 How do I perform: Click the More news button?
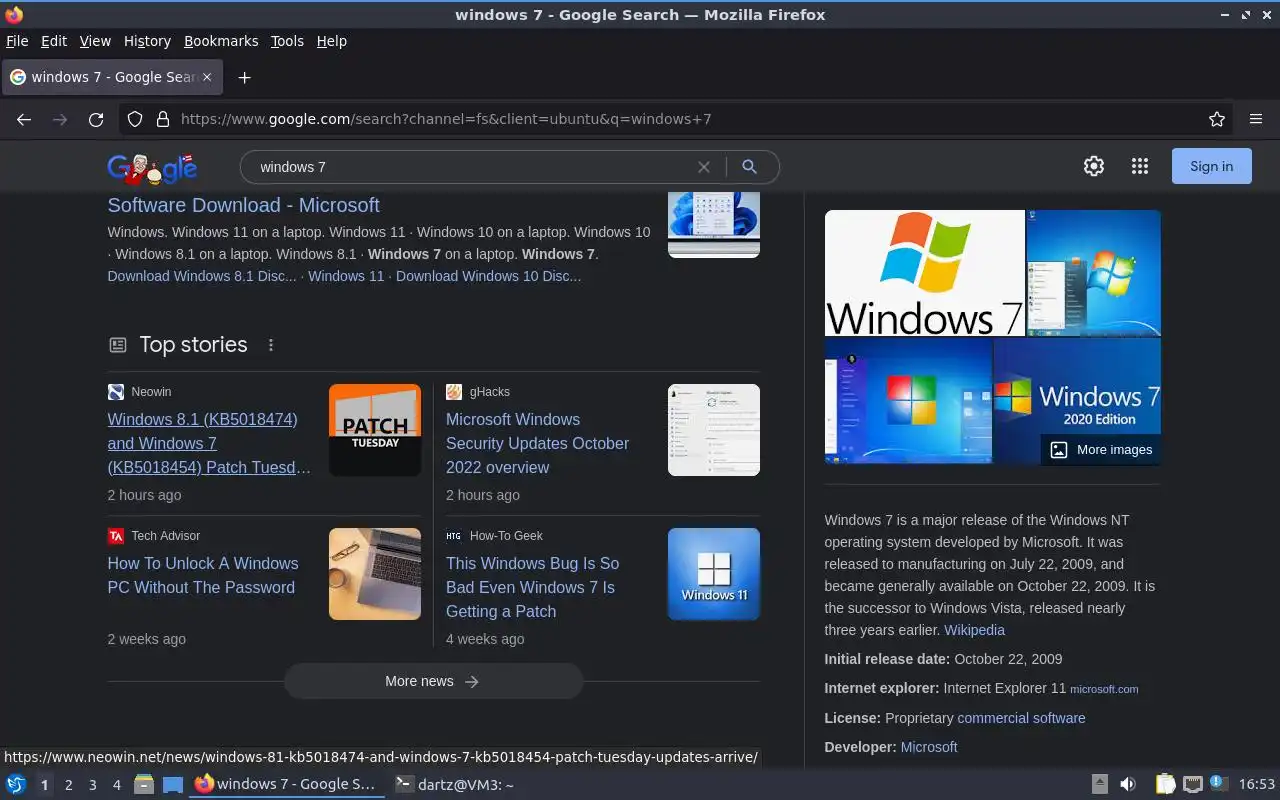pos(433,681)
